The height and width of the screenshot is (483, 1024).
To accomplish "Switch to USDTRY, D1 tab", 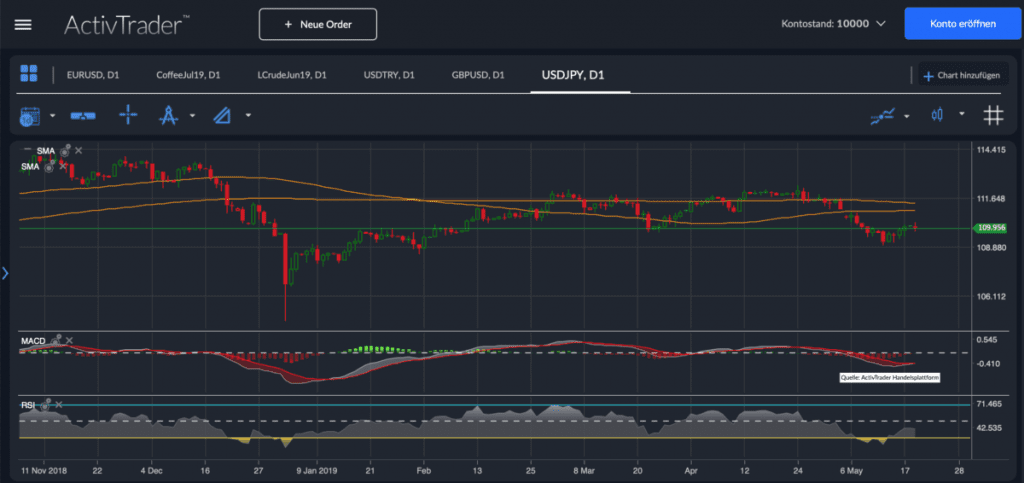I will pyautogui.click(x=389, y=75).
